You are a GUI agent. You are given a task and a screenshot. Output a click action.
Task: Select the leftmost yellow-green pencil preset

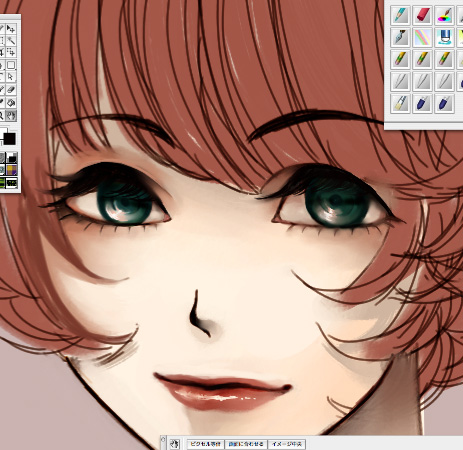coord(400,59)
